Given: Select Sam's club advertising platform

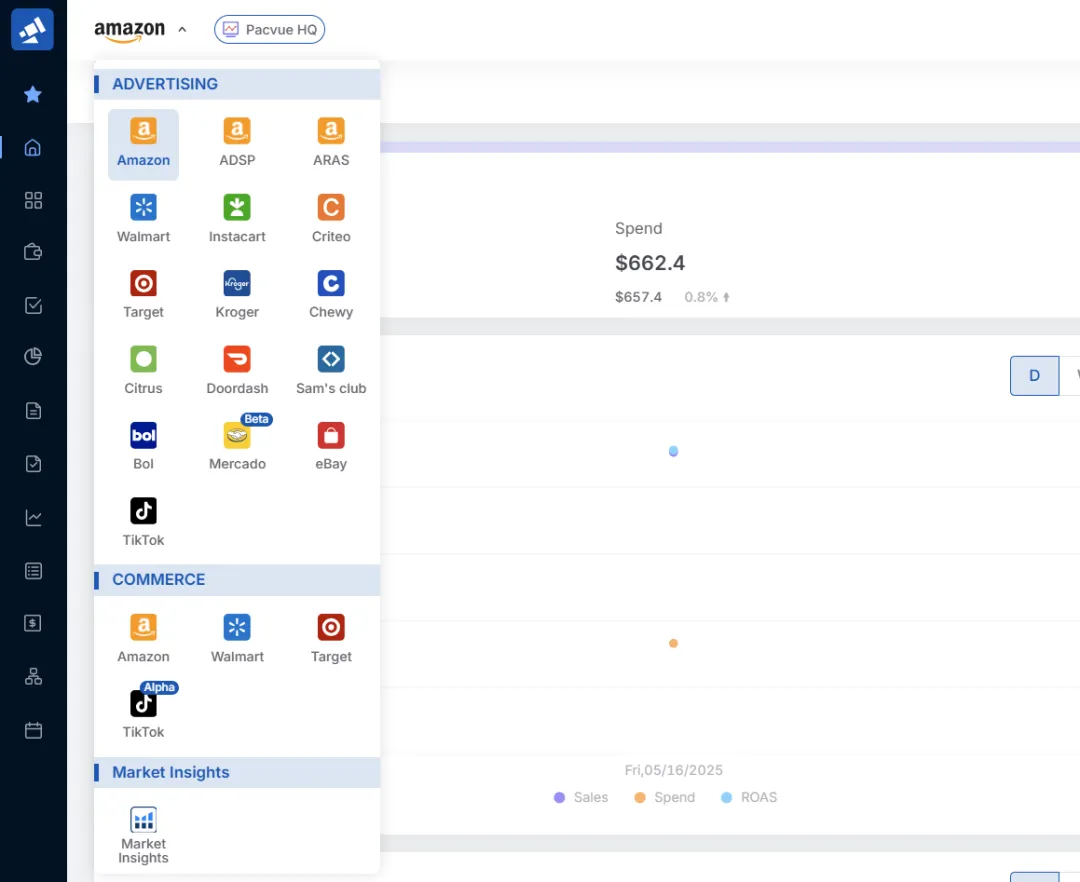Looking at the screenshot, I should [x=331, y=370].
